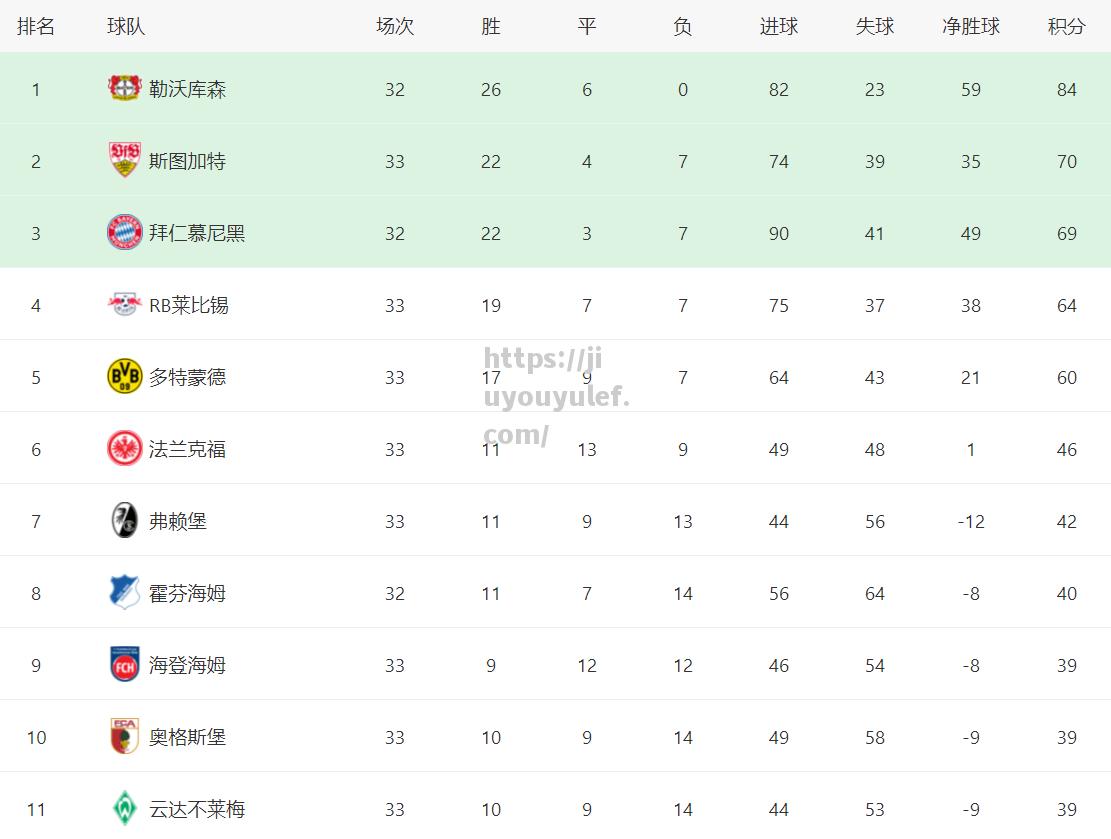This screenshot has height=839, width=1111.
Task: Select the RB Leipzig logo
Action: point(125,305)
